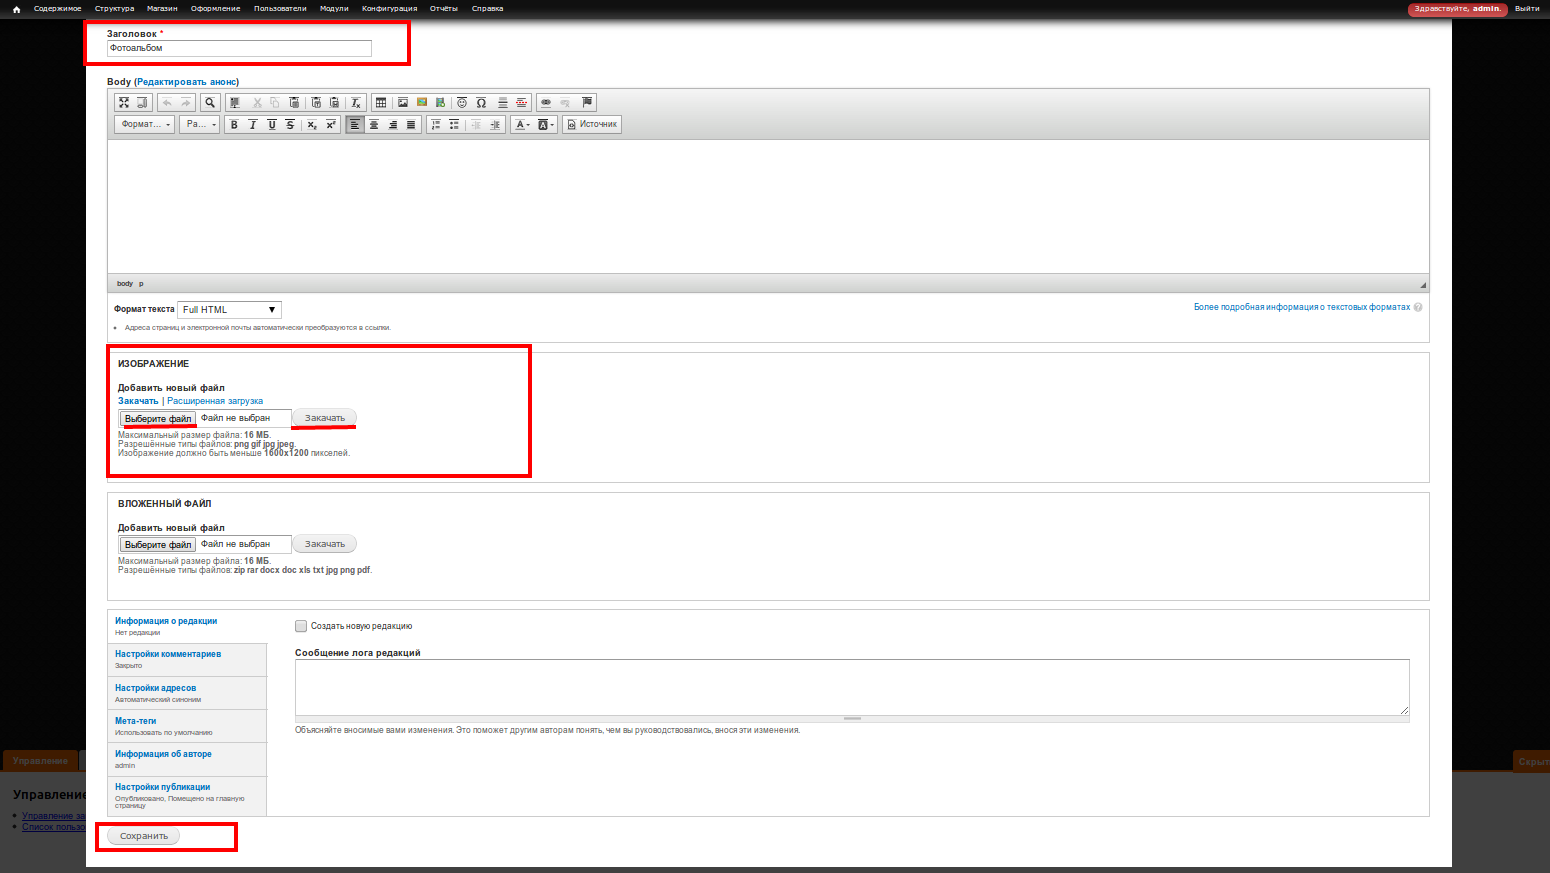This screenshot has height=873, width=1550.
Task: Open the text color dropdown
Action: coord(522,125)
